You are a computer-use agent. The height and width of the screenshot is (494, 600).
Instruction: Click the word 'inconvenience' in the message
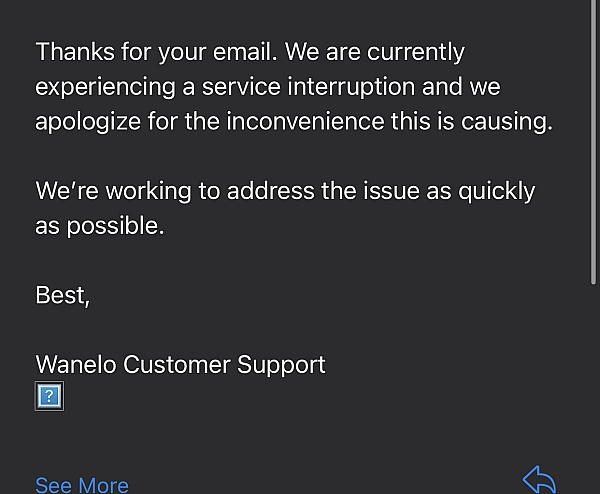pos(305,121)
